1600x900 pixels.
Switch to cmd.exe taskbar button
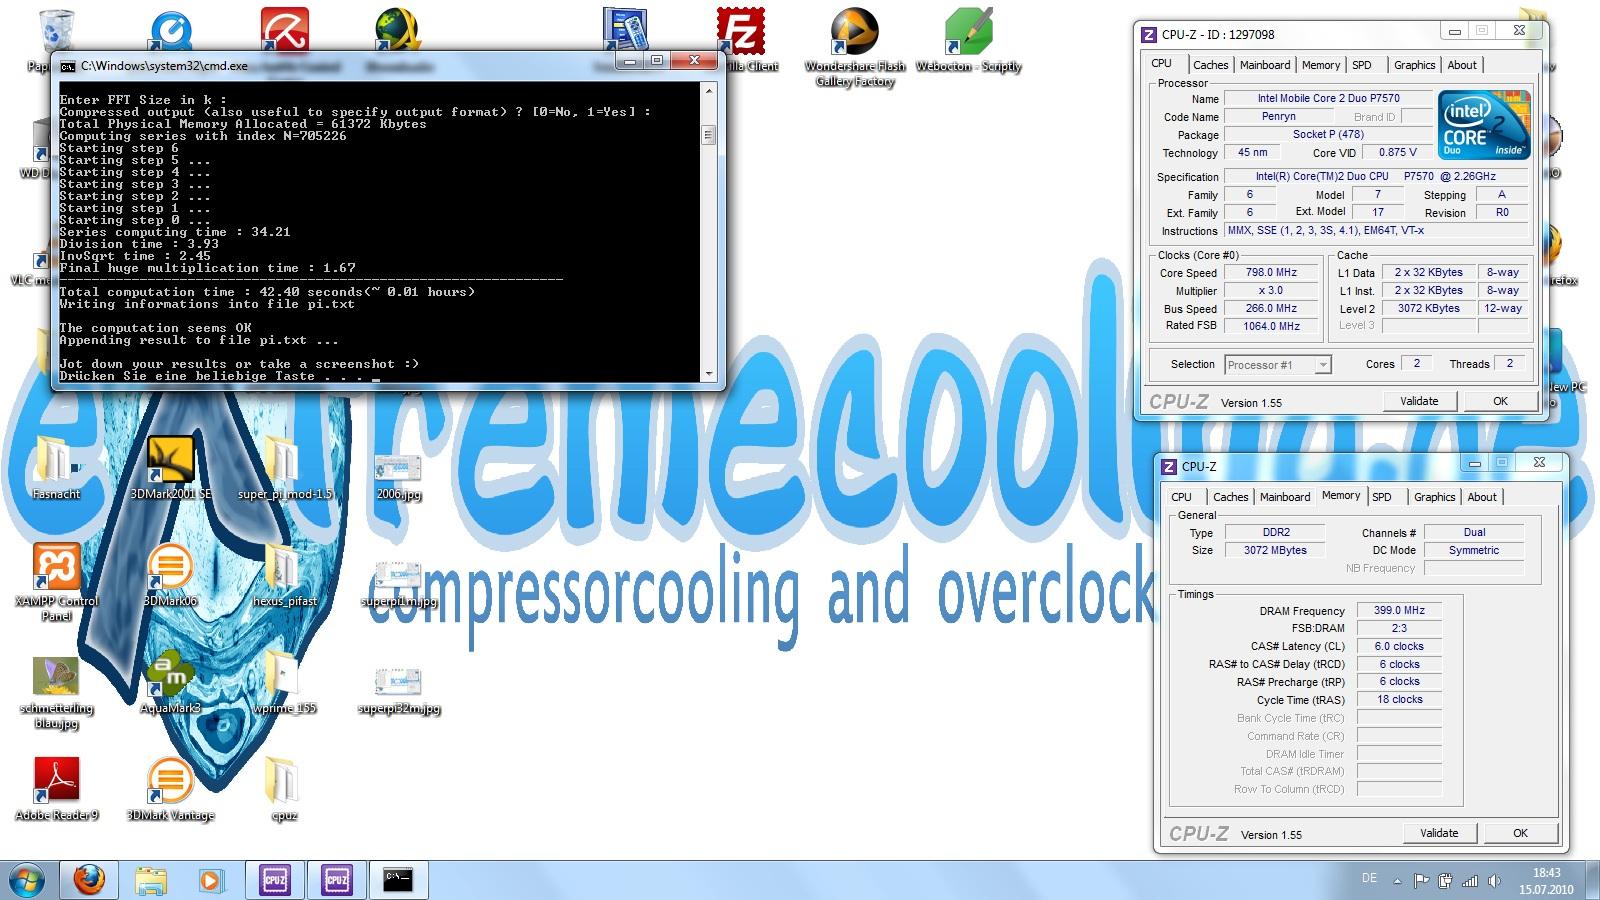[398, 880]
